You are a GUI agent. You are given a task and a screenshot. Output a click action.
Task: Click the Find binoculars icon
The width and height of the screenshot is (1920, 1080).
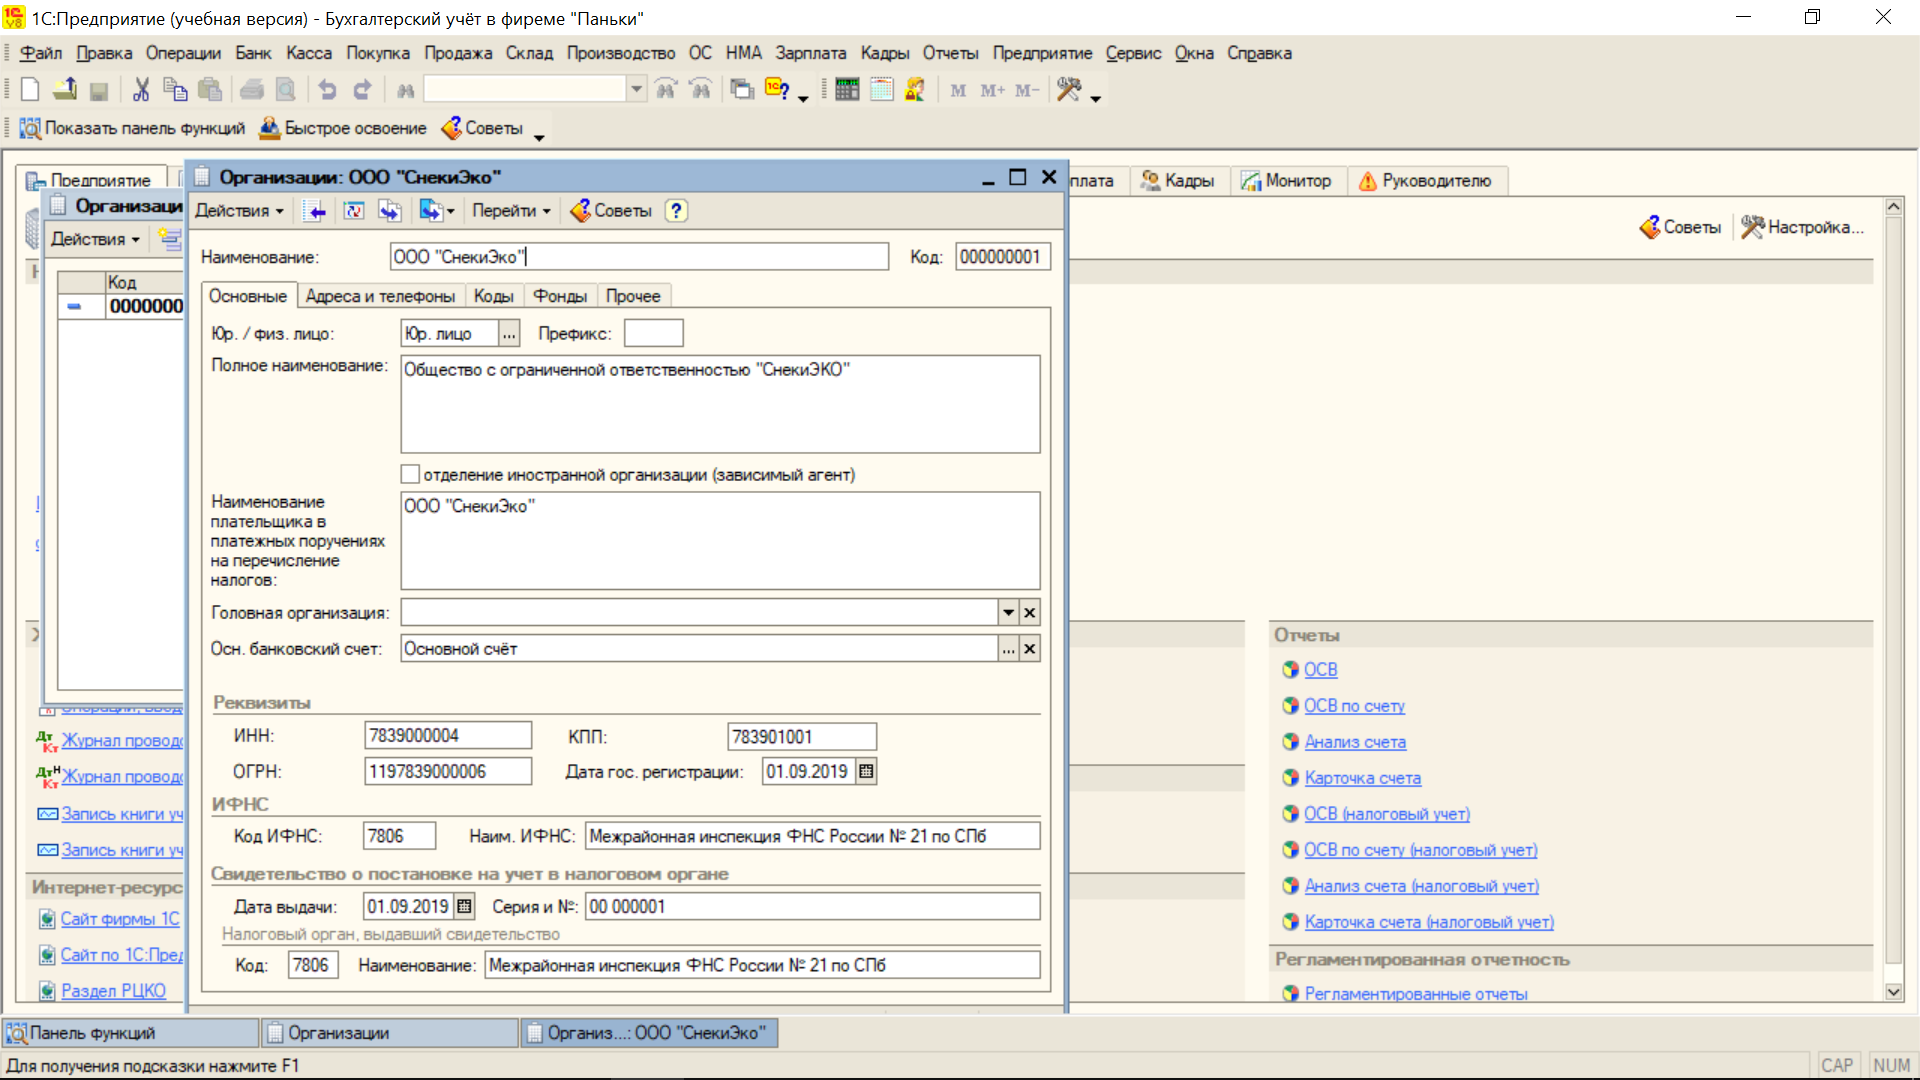(405, 90)
